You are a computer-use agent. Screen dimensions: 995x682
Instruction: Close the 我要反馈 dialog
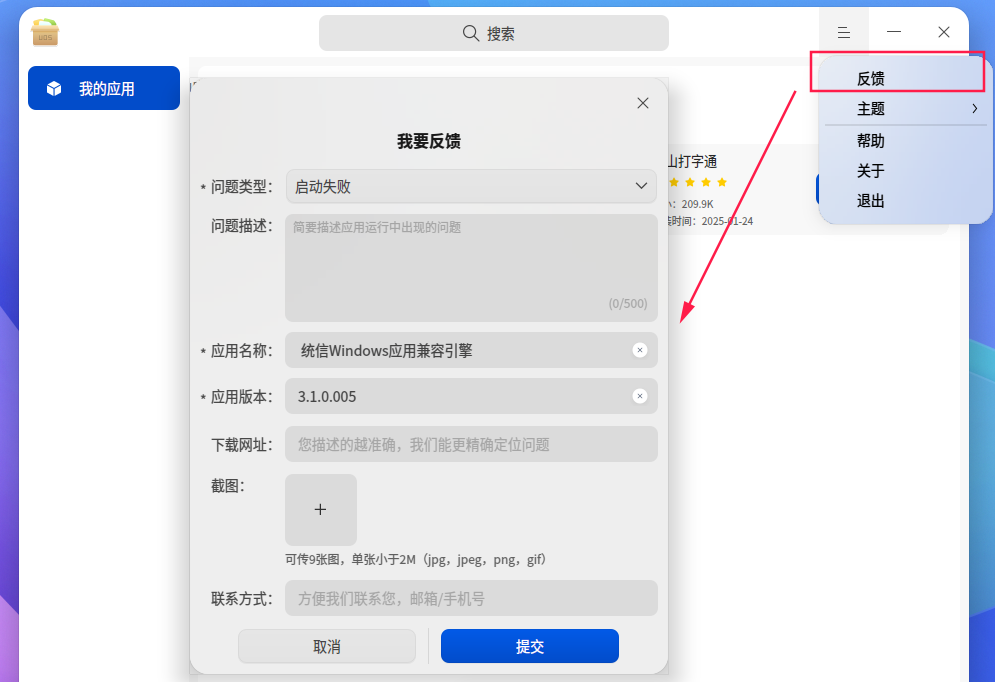pyautogui.click(x=643, y=103)
